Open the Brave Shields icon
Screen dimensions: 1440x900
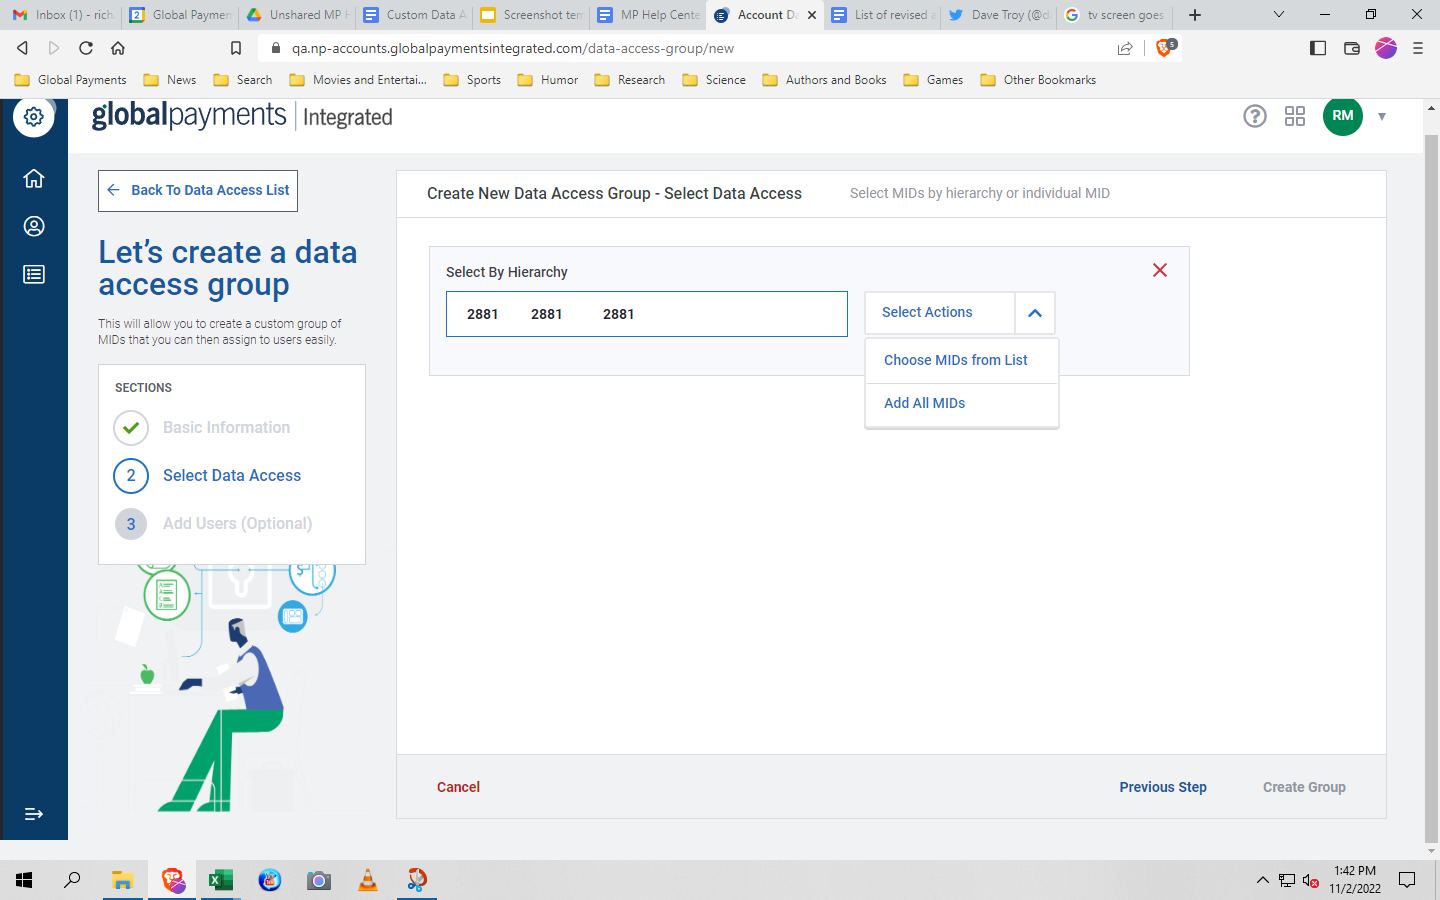(1165, 47)
